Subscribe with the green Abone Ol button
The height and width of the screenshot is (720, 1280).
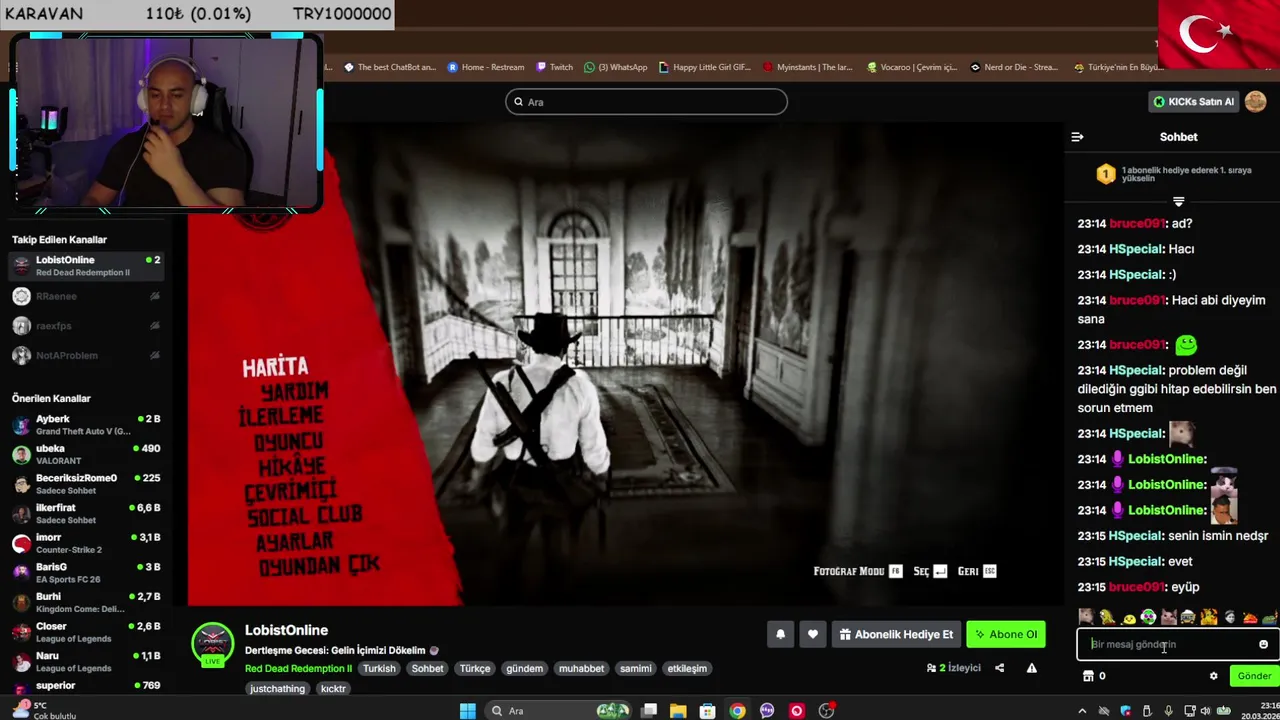[x=1006, y=634]
